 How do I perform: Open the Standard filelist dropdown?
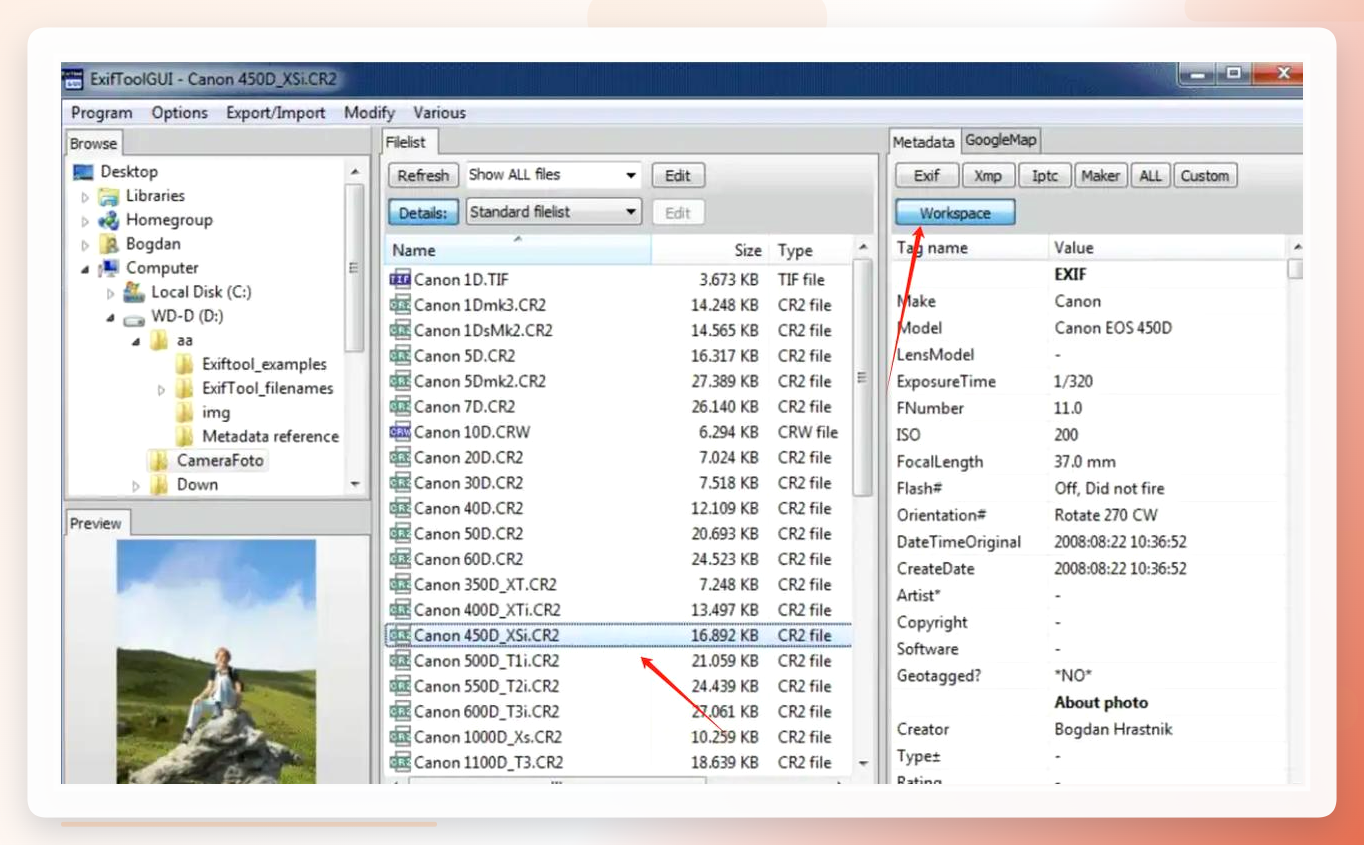(631, 212)
